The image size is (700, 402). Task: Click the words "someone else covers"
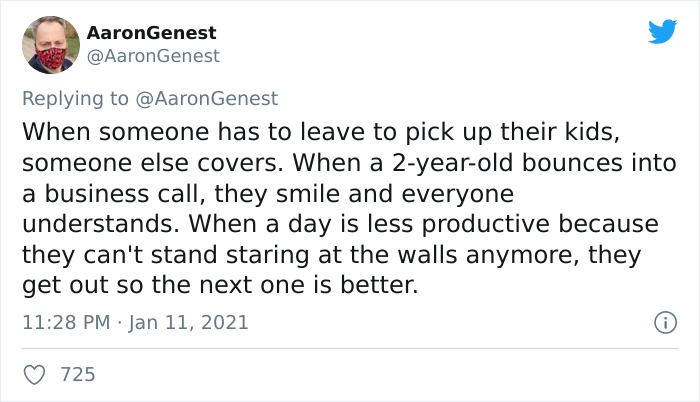[x=153, y=163]
